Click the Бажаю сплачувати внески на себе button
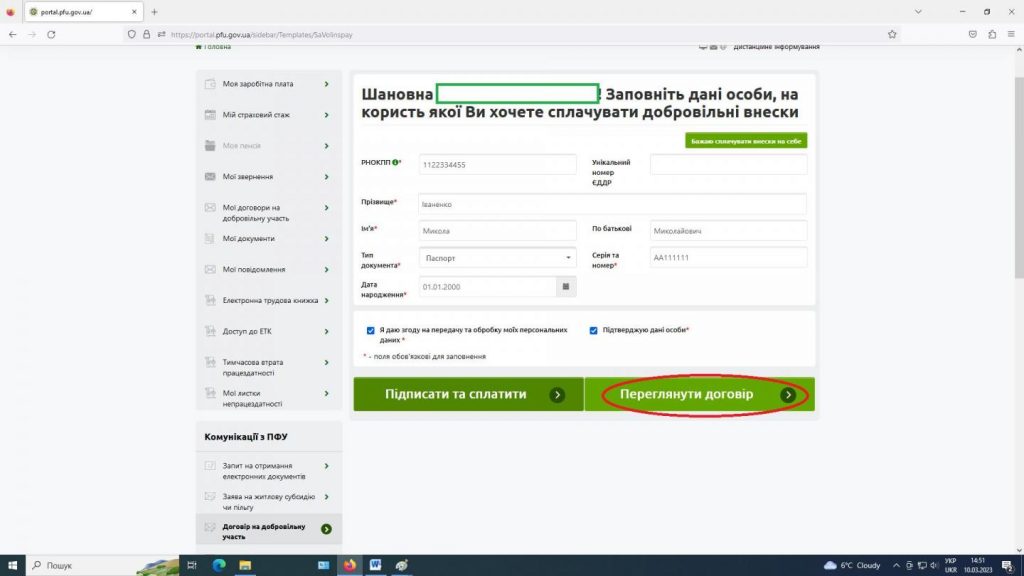Viewport: 1024px width, 576px height. [x=746, y=141]
